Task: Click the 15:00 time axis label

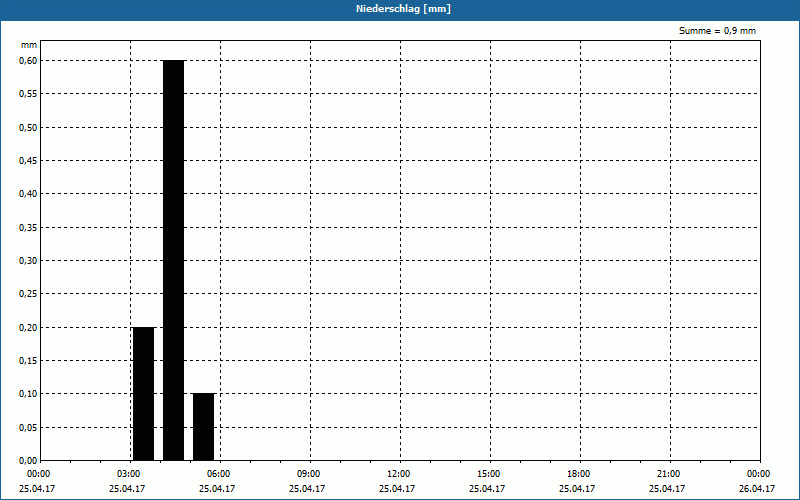Action: pos(489,474)
